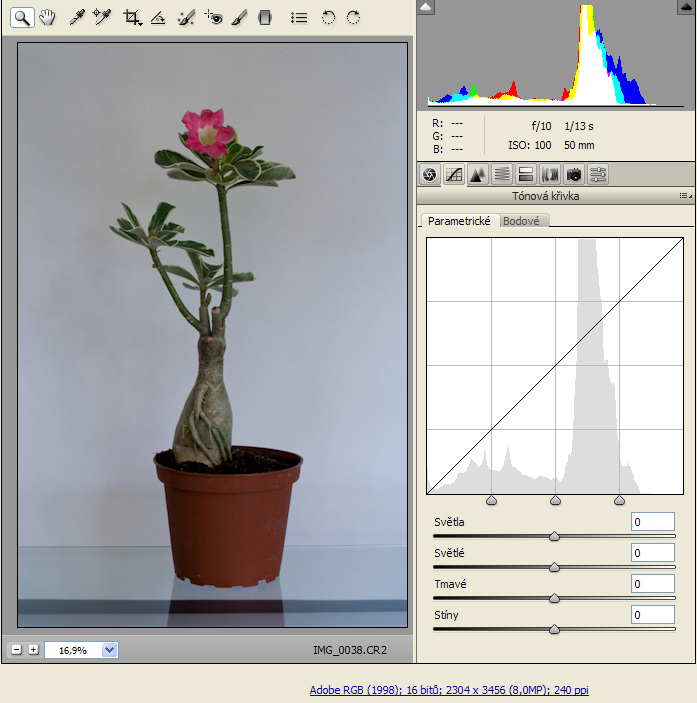
Task: Click the Tmavé value input field
Action: click(653, 584)
